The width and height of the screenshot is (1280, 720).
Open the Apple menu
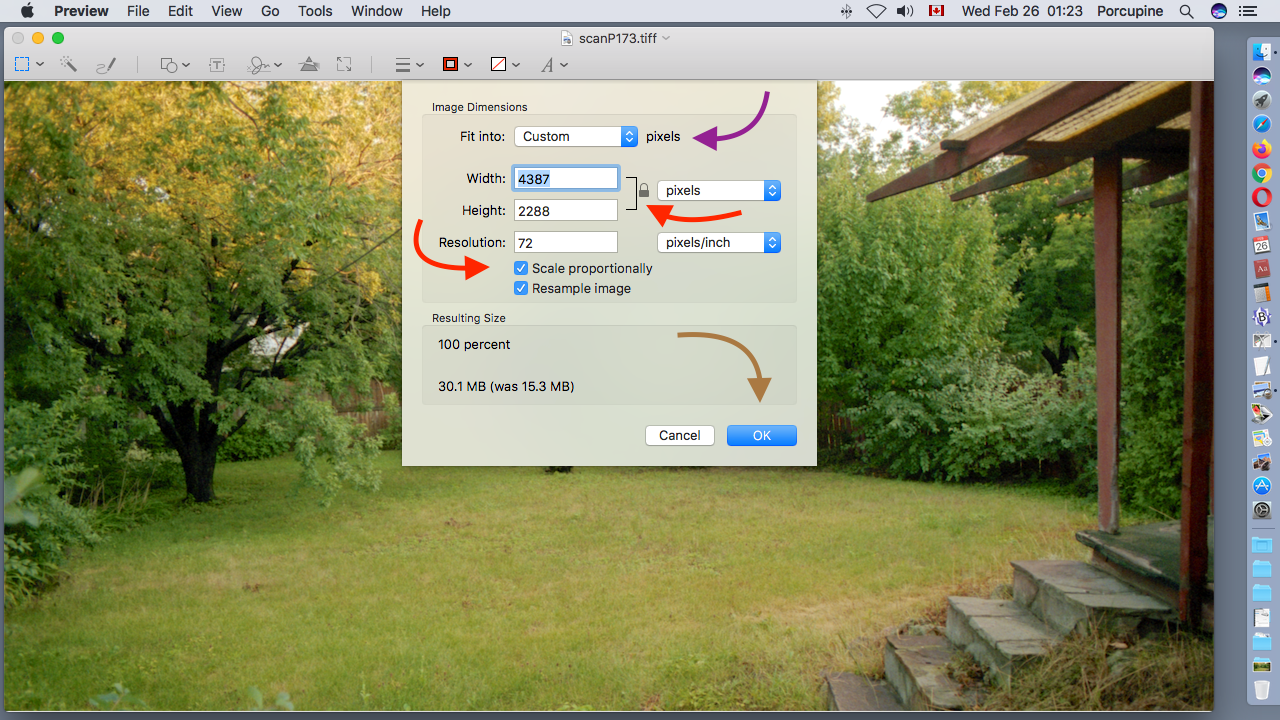27,11
